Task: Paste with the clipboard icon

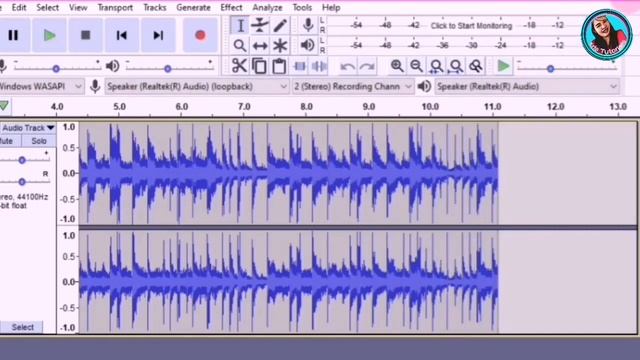Action: coord(279,66)
